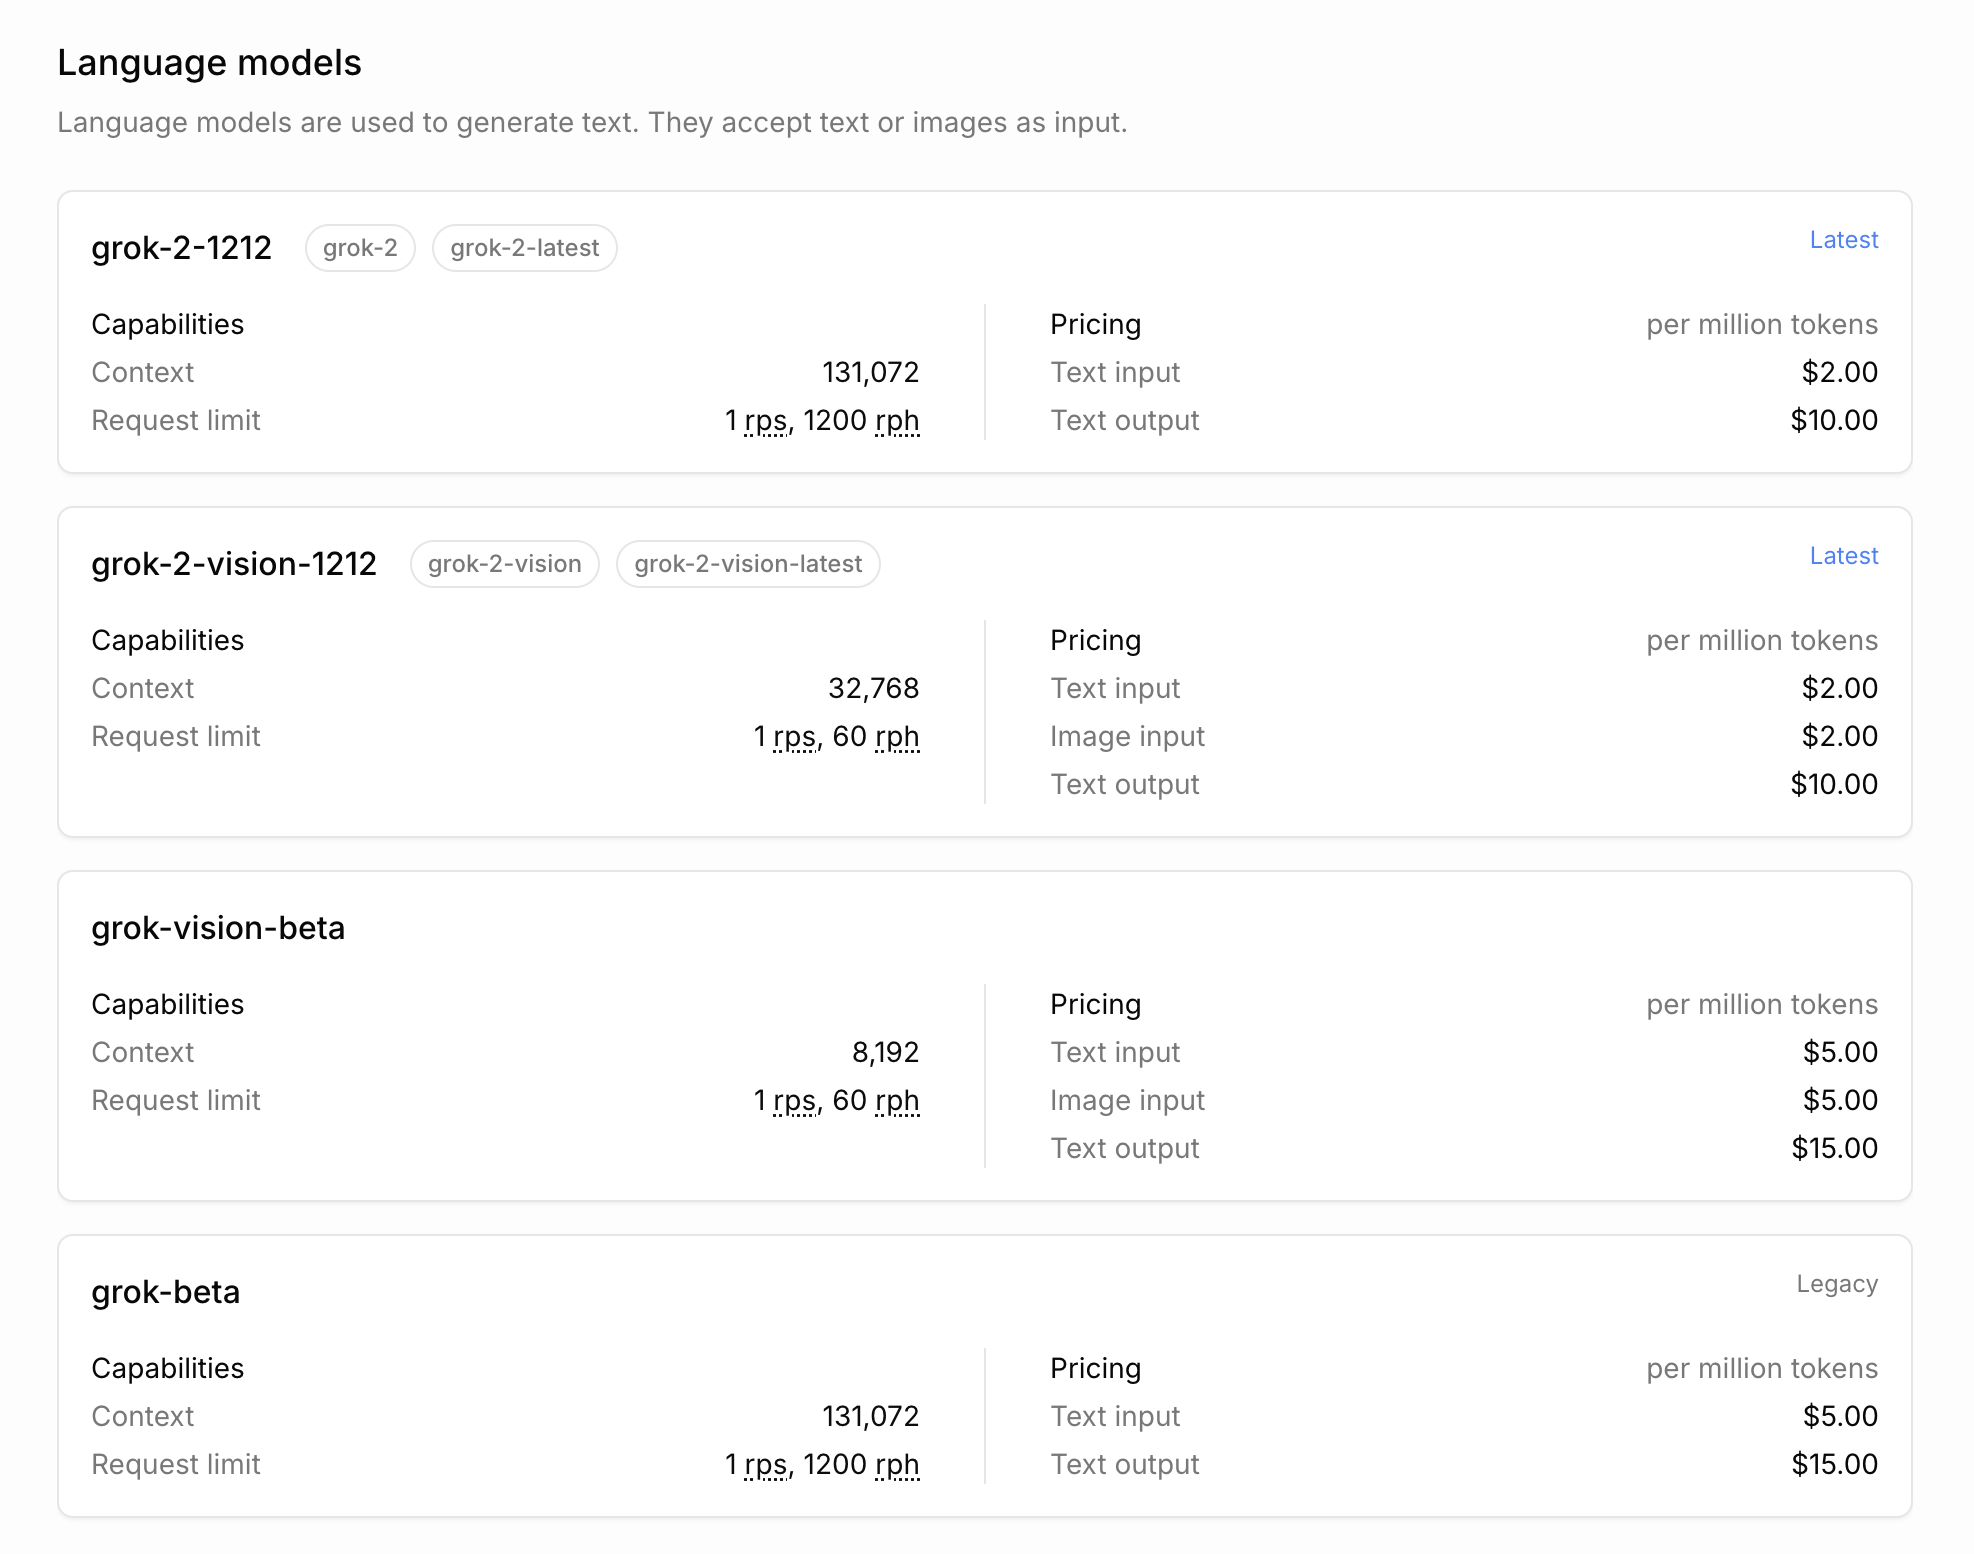Screen dimensions: 1974x1554
Task: Click rph abbreviation in grok-2-1212 request limit
Action: pyautogui.click(x=897, y=421)
